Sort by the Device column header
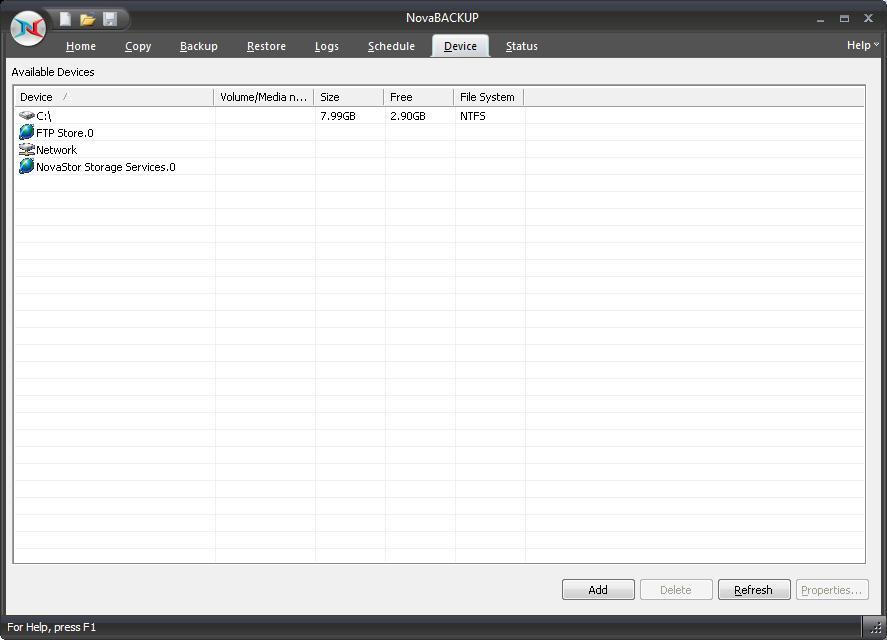The width and height of the screenshot is (887, 640). click(114, 97)
